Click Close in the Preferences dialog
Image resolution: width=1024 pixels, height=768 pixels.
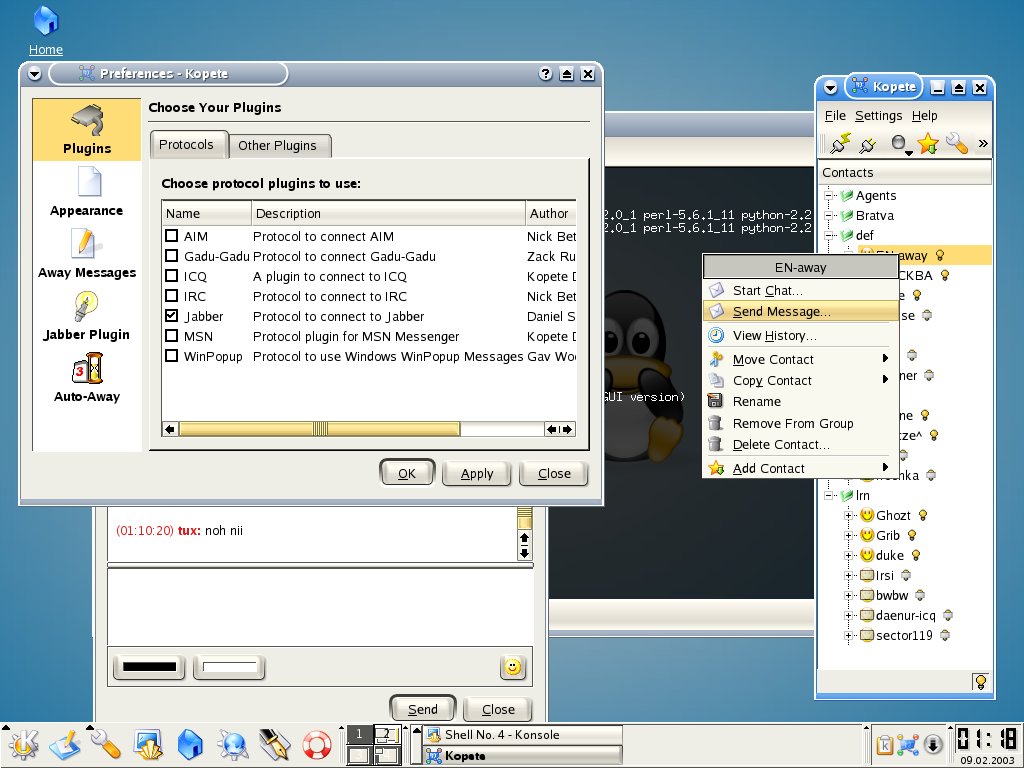click(554, 473)
